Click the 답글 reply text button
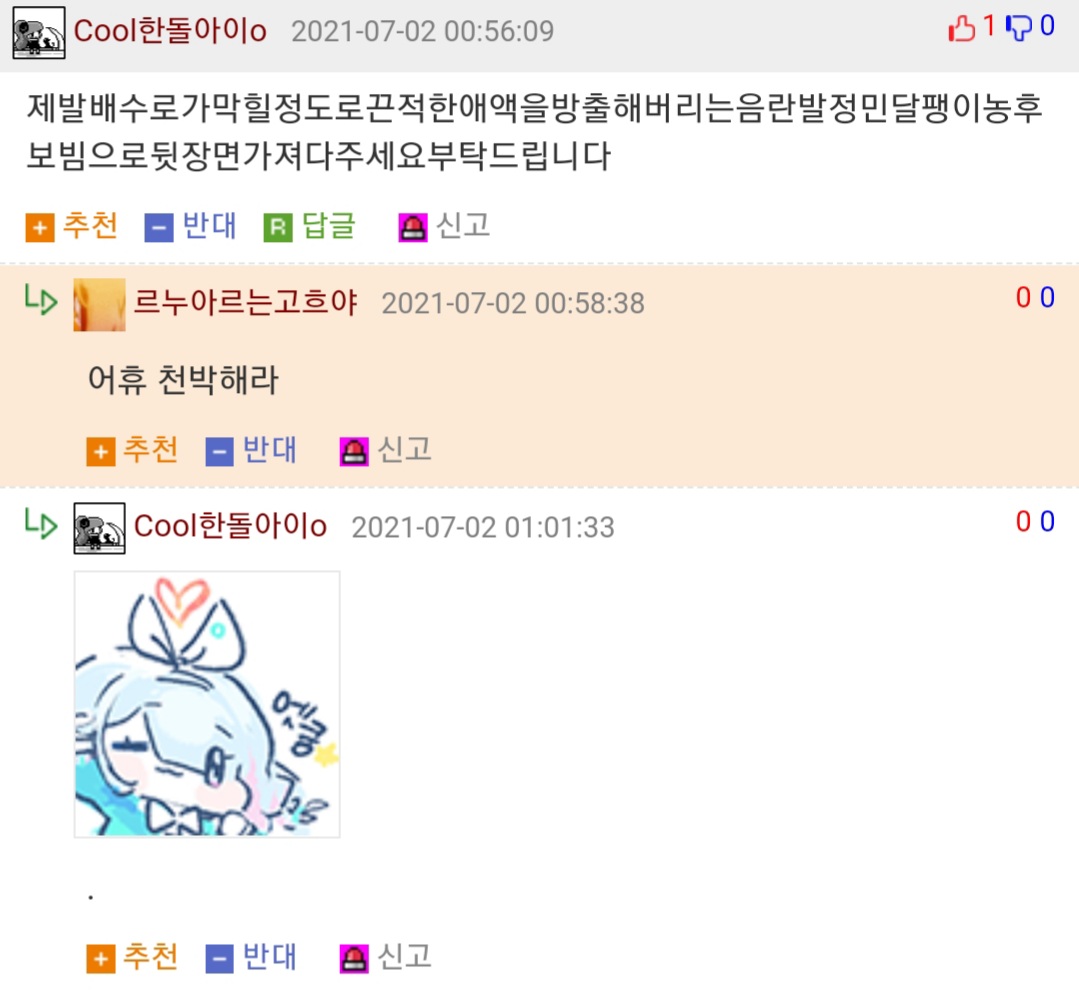The height and width of the screenshot is (993, 1079). pos(328,226)
